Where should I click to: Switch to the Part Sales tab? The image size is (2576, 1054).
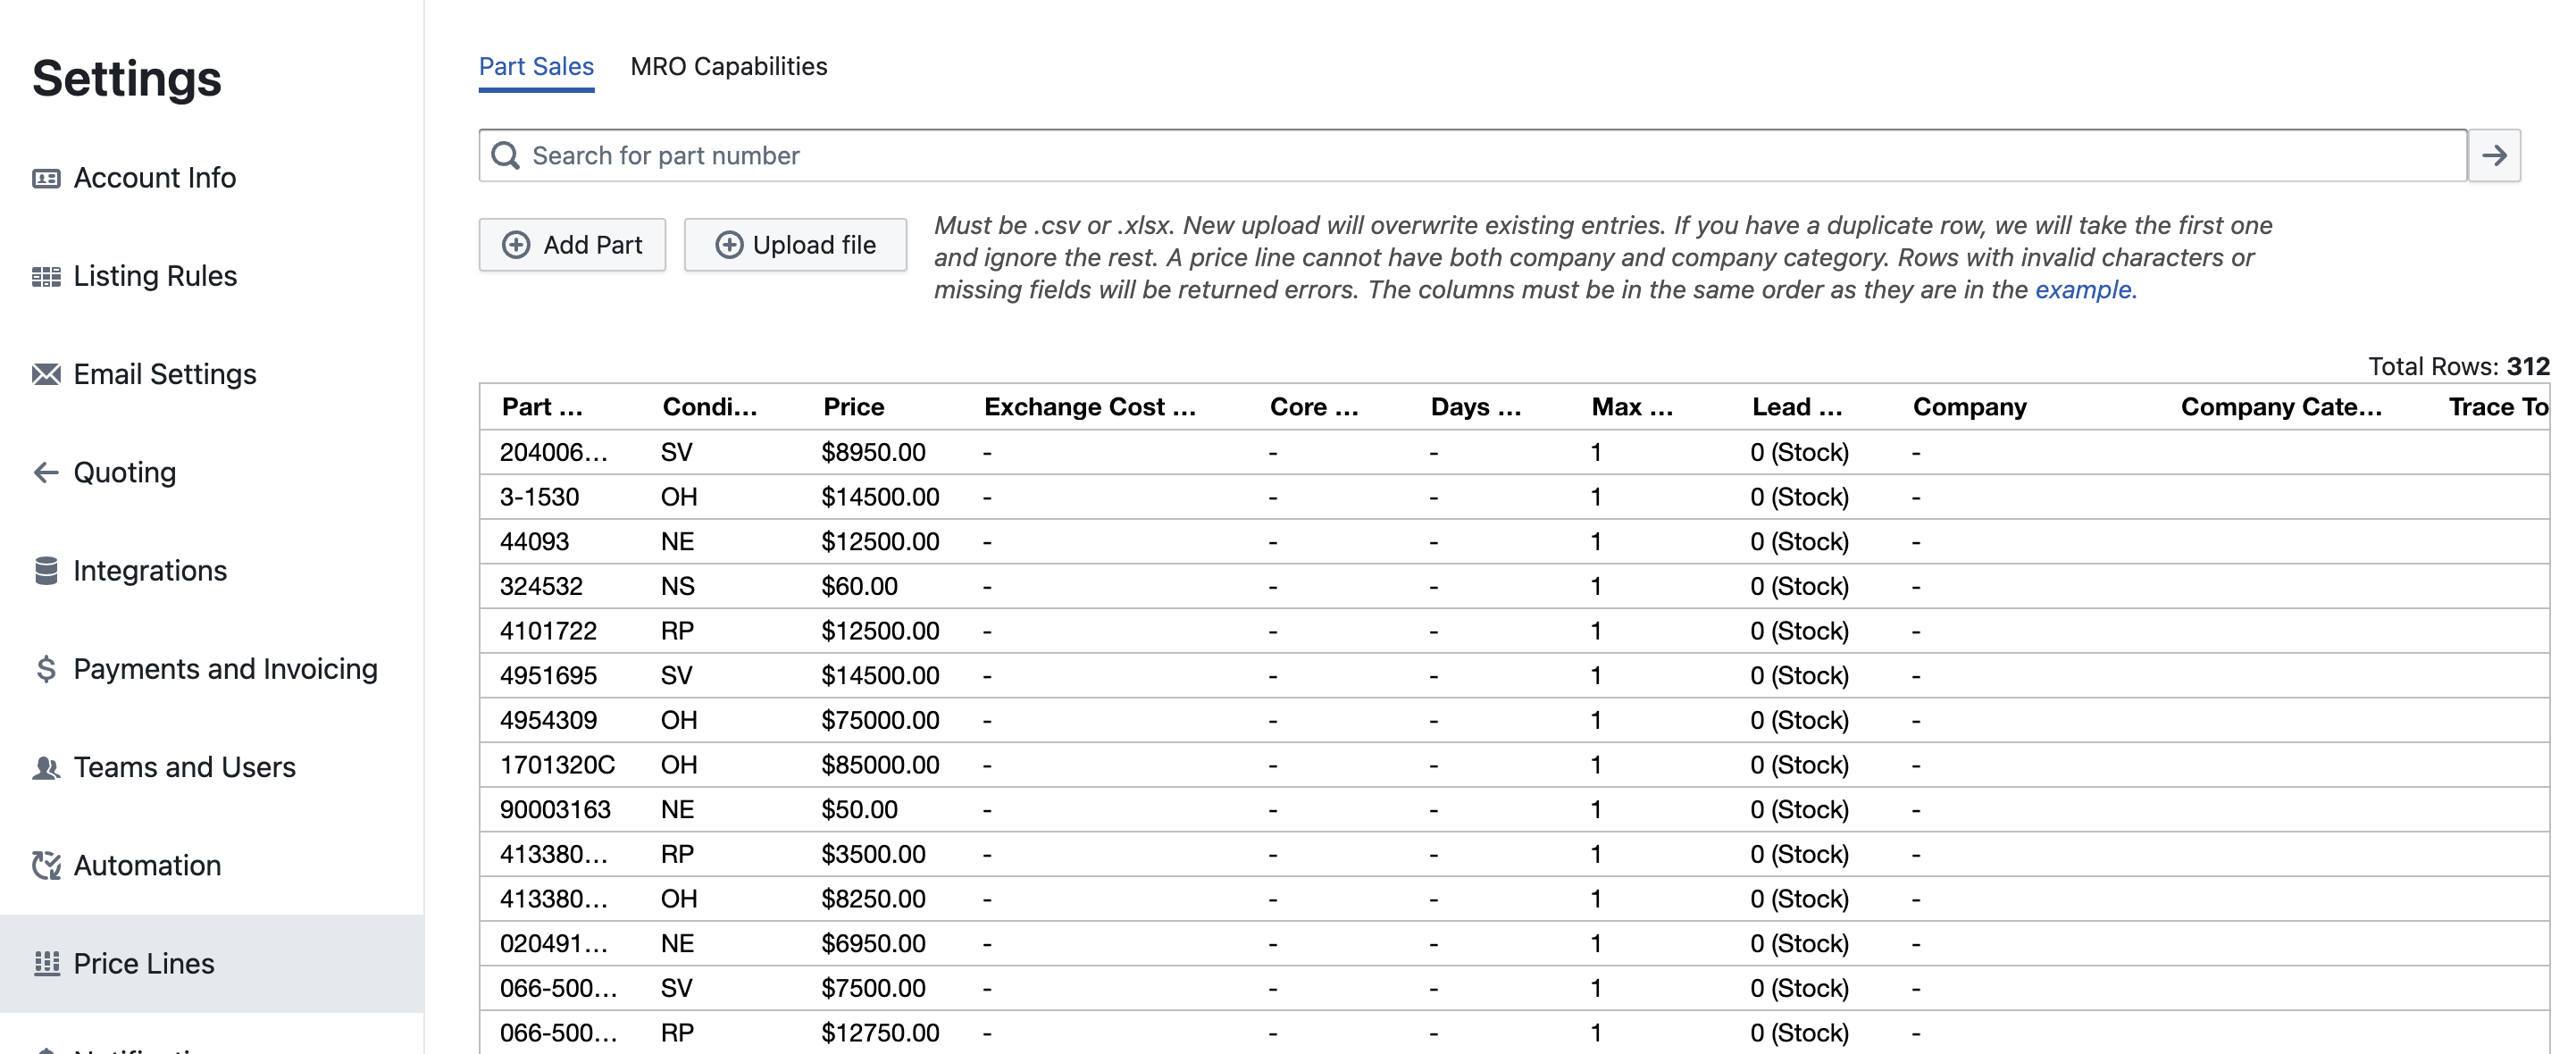tap(536, 66)
